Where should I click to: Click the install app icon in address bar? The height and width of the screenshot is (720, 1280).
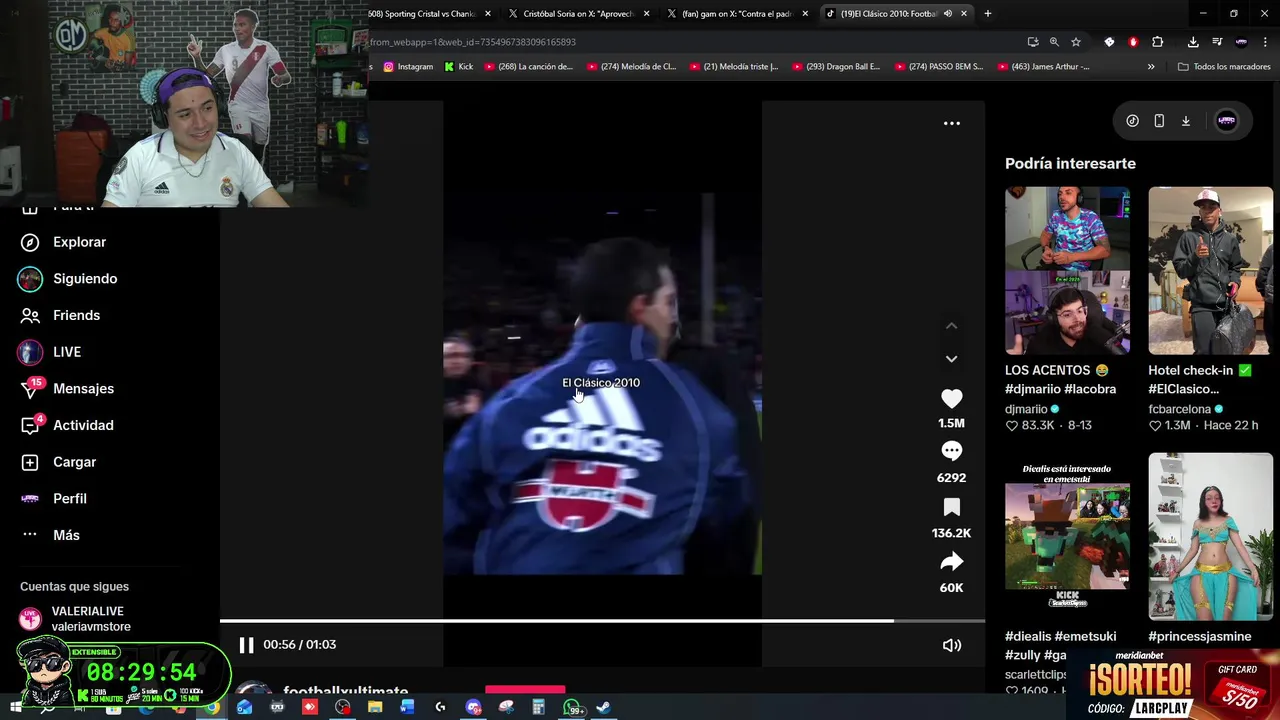(x=1032, y=42)
